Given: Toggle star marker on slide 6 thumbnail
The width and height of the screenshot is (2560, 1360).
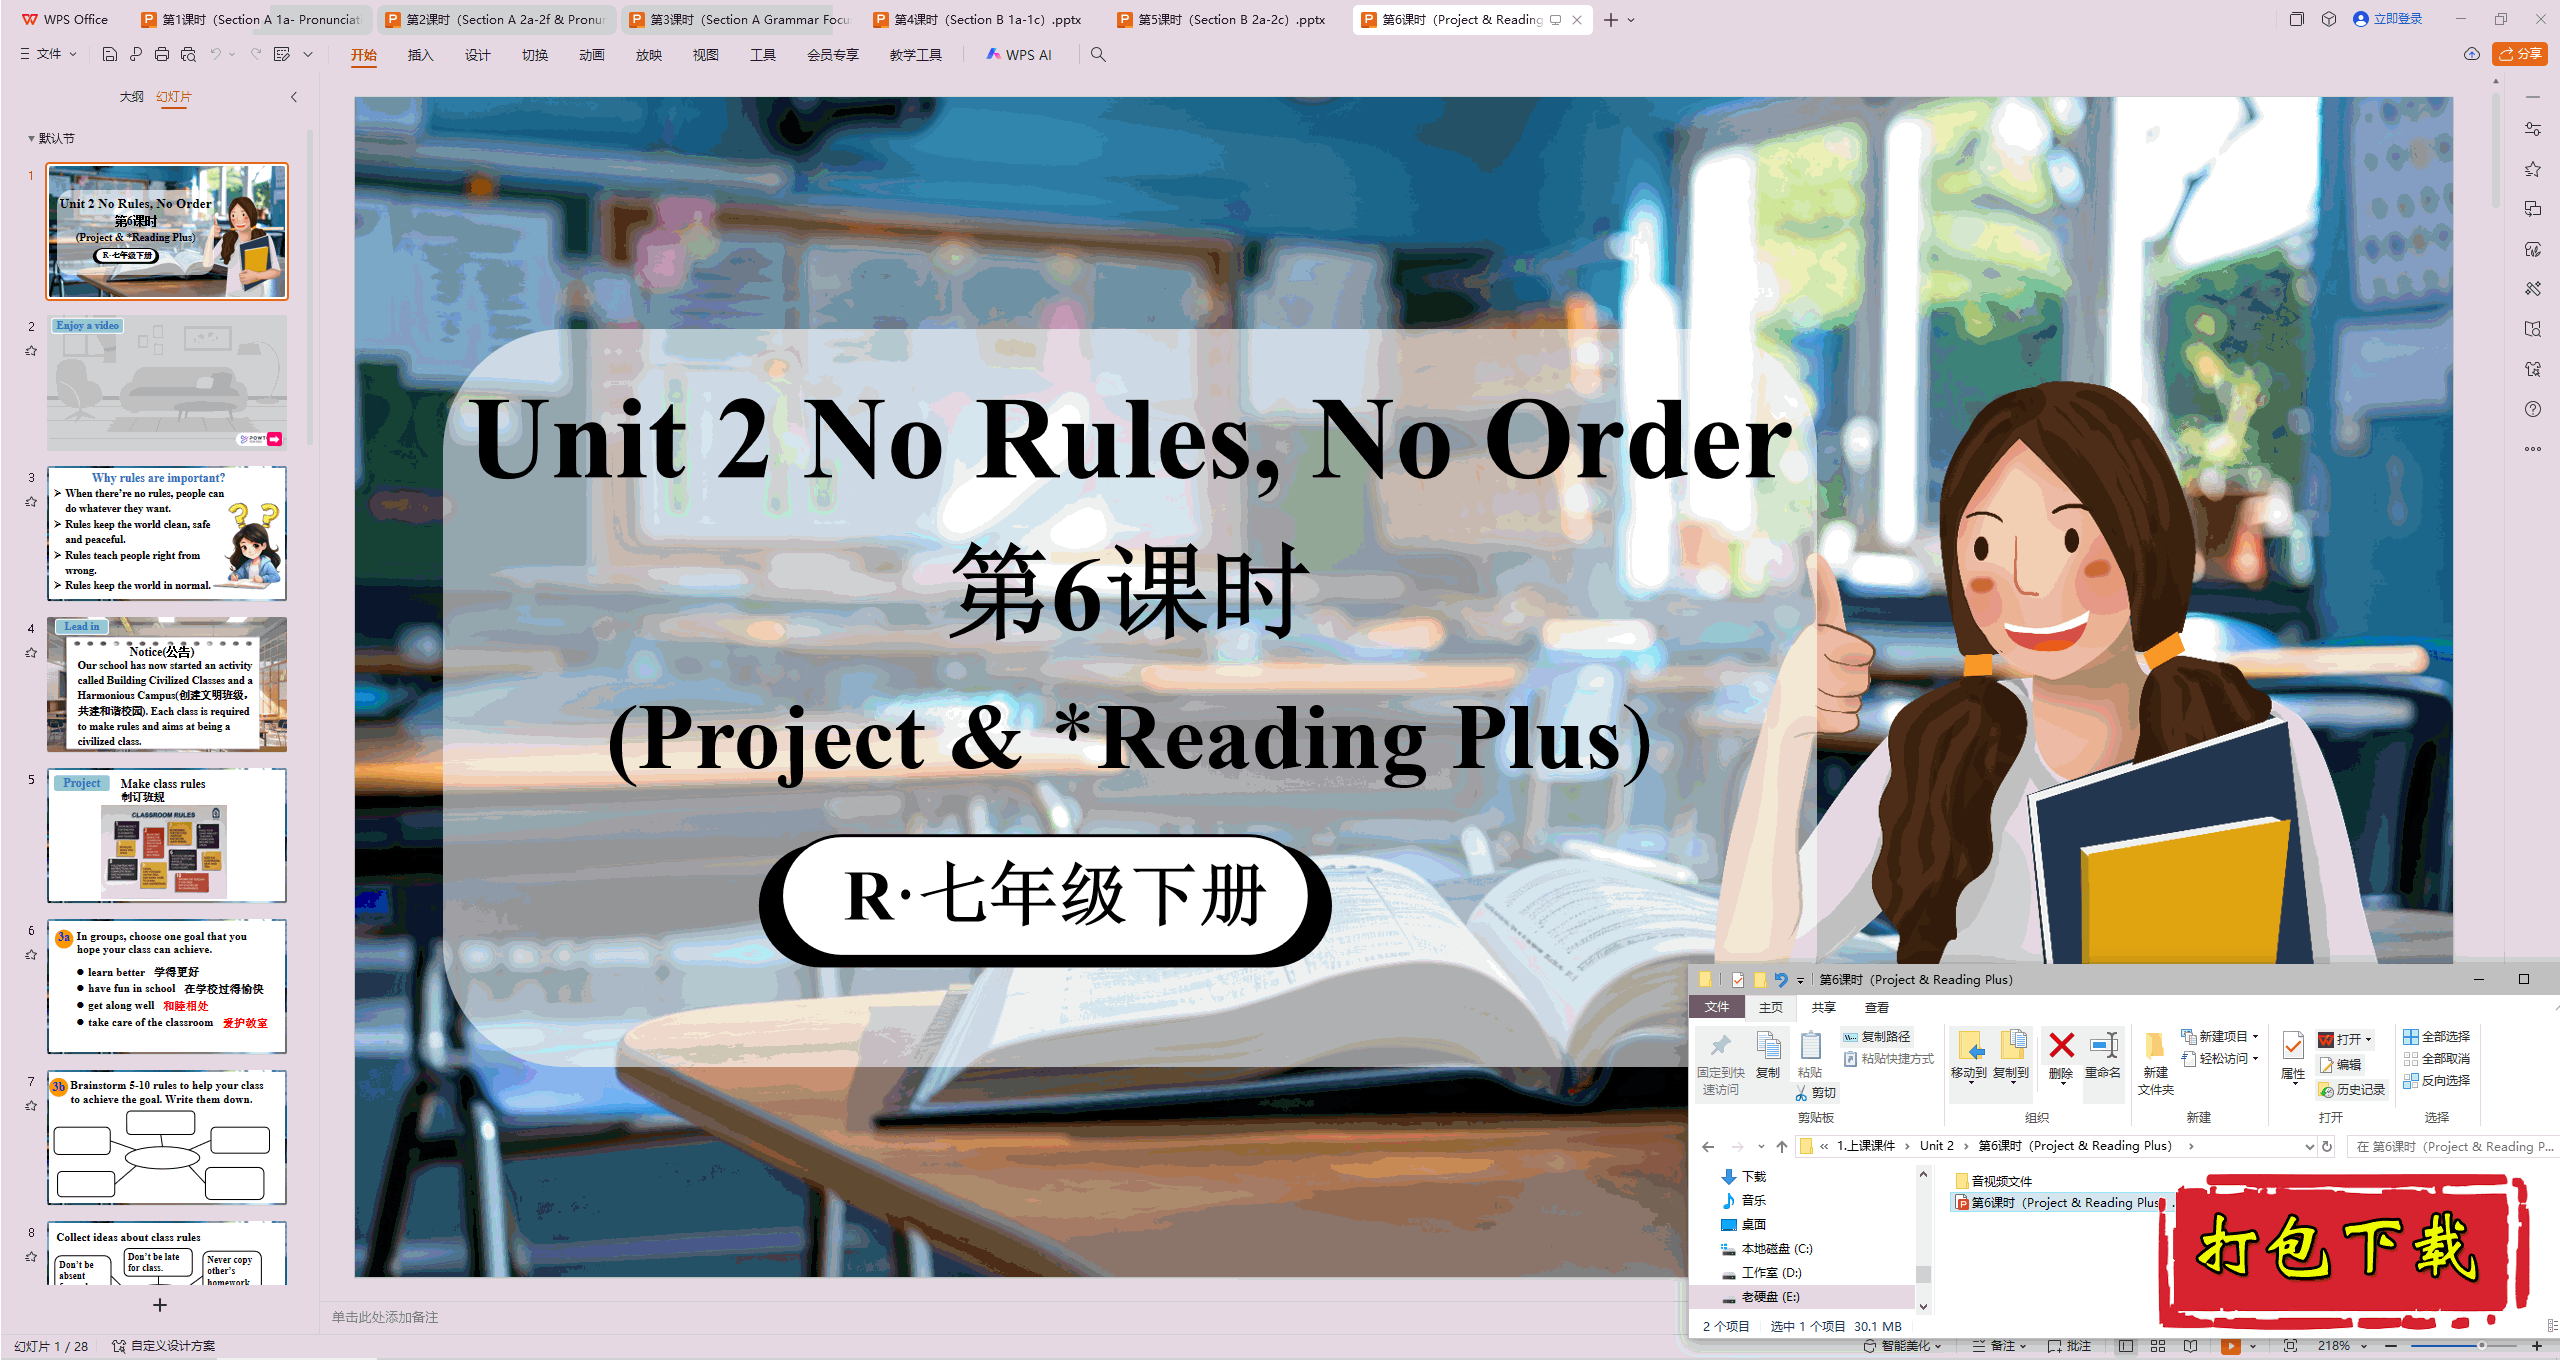Looking at the screenshot, I should point(31,955).
